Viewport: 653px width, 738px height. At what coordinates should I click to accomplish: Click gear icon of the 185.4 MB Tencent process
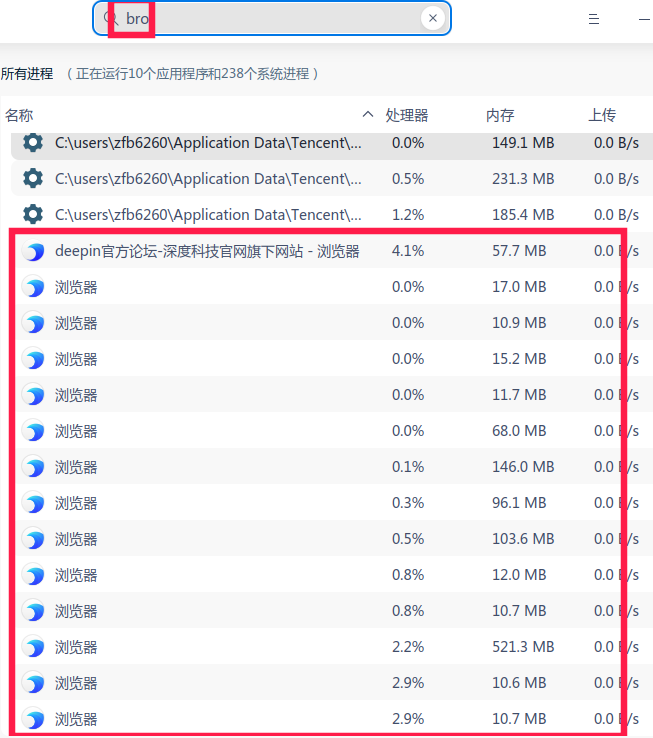click(33, 215)
